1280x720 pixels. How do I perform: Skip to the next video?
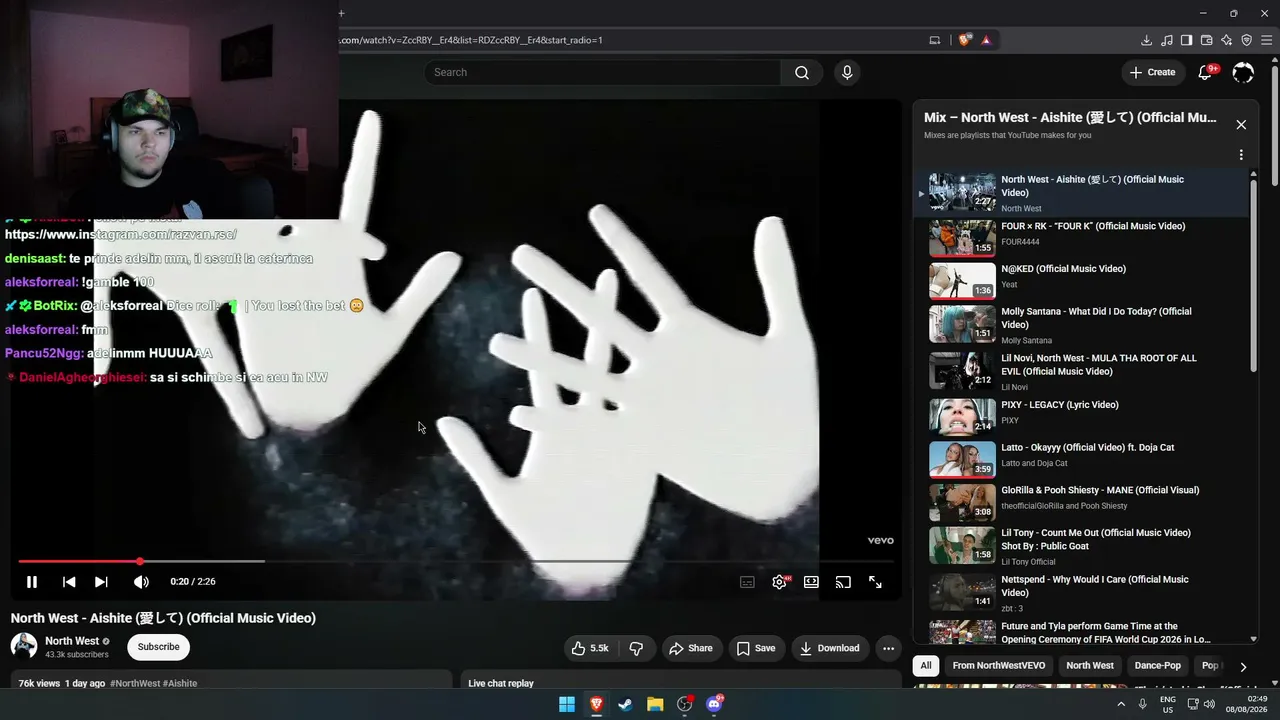tap(101, 582)
